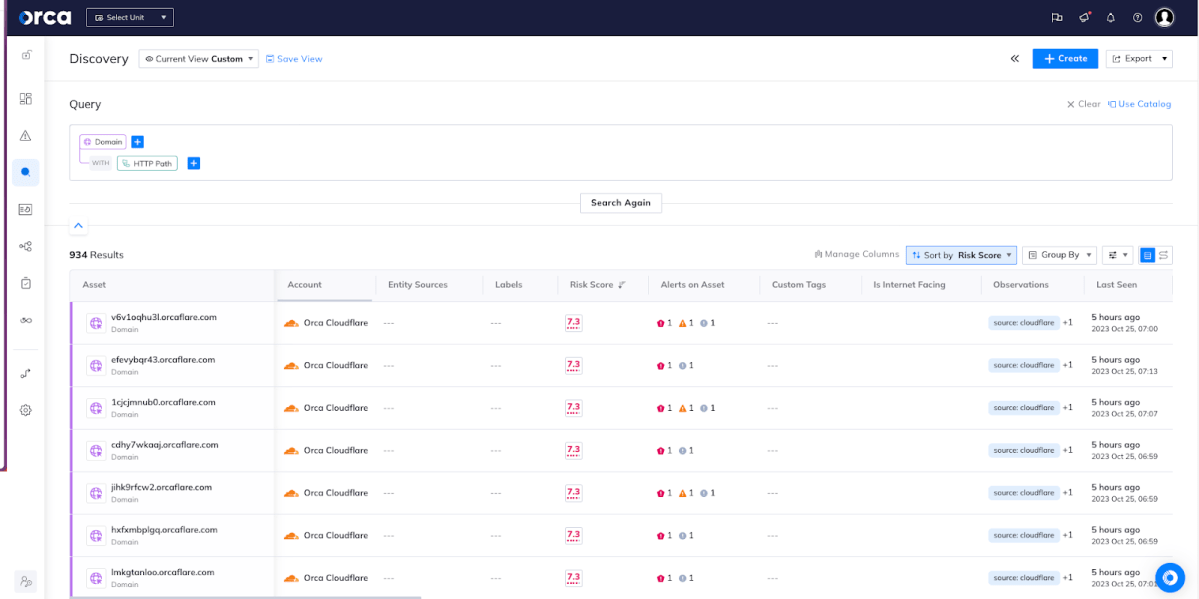Expand the Group By dropdown
Screen dimensions: 1199x599
point(1059,255)
